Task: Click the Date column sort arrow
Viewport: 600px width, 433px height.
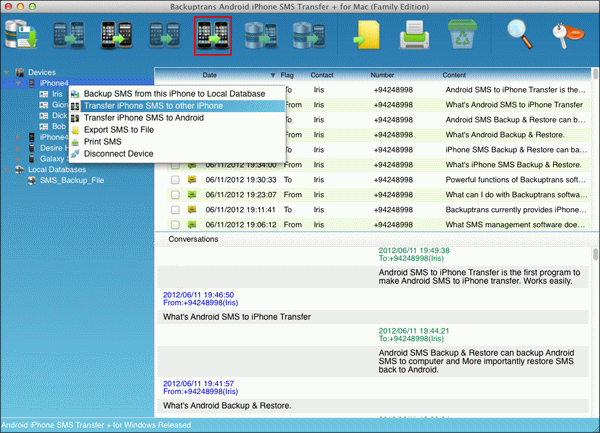Action: pos(273,75)
